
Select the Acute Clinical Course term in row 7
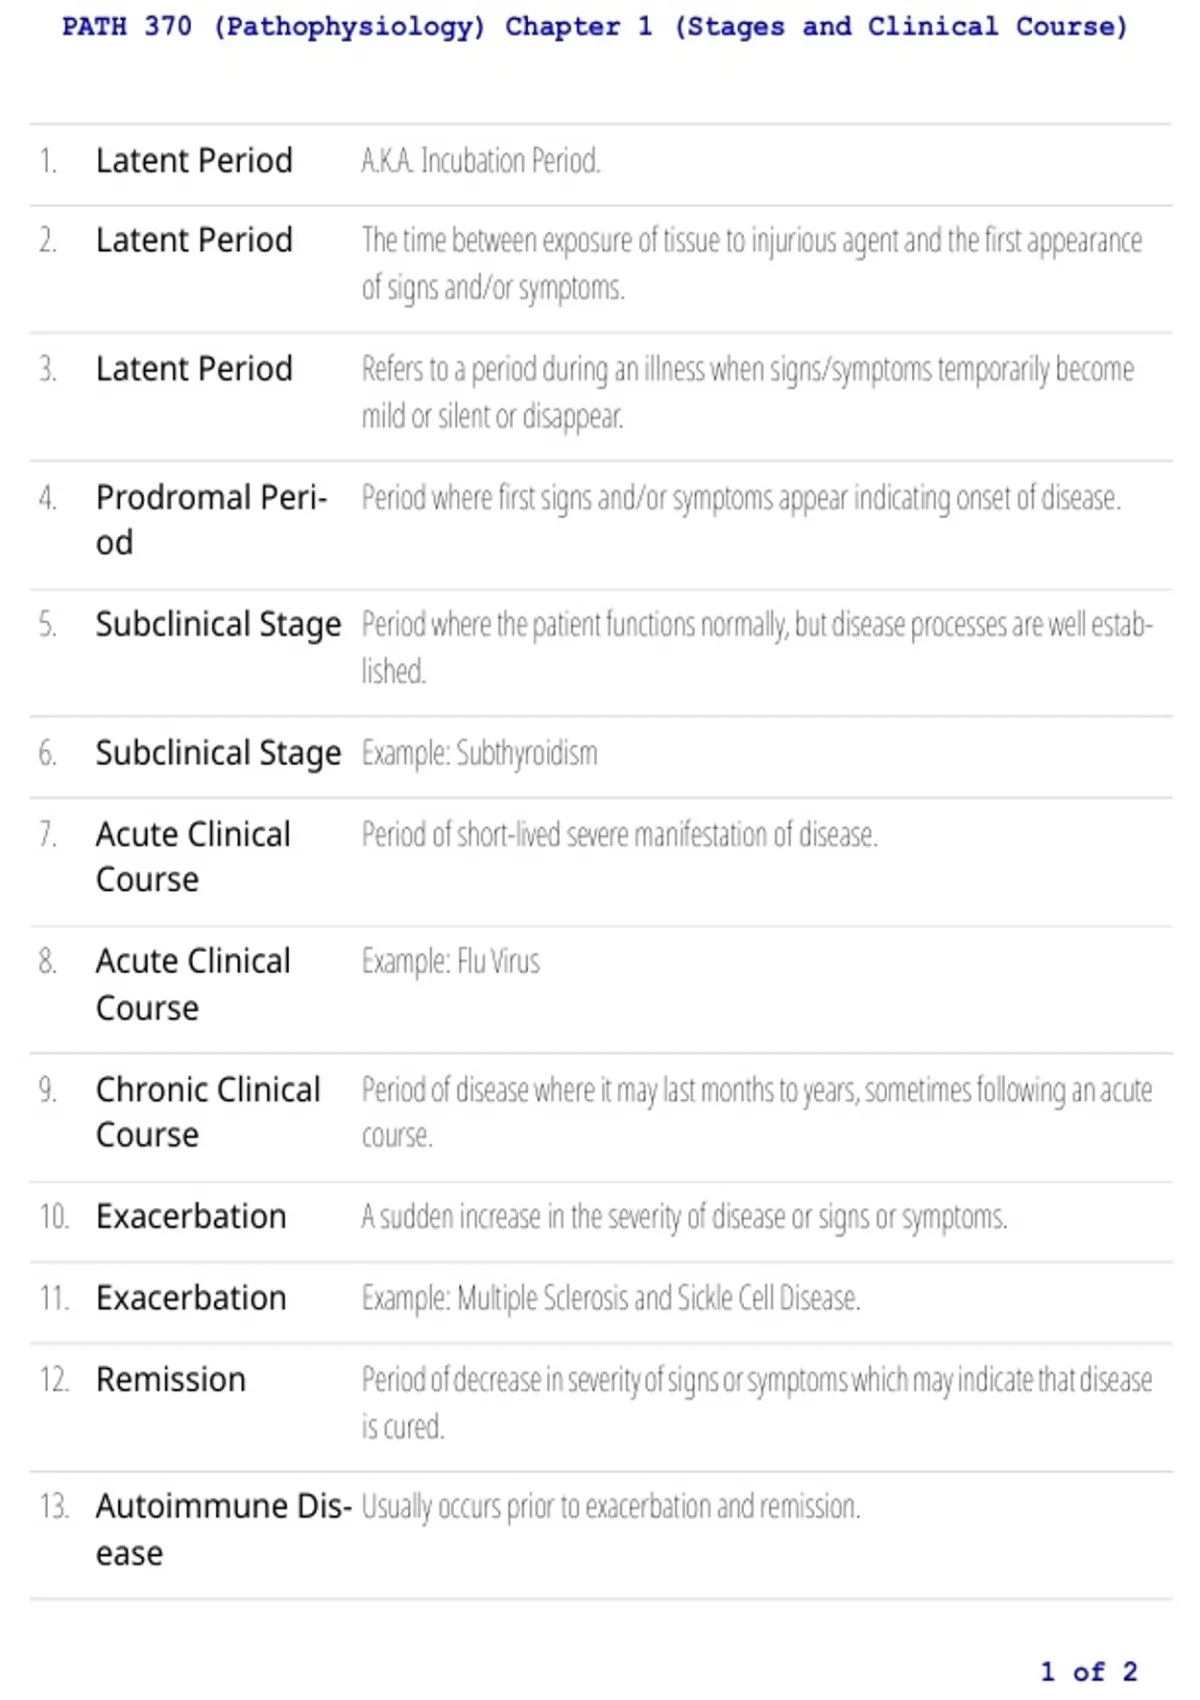pos(193,857)
